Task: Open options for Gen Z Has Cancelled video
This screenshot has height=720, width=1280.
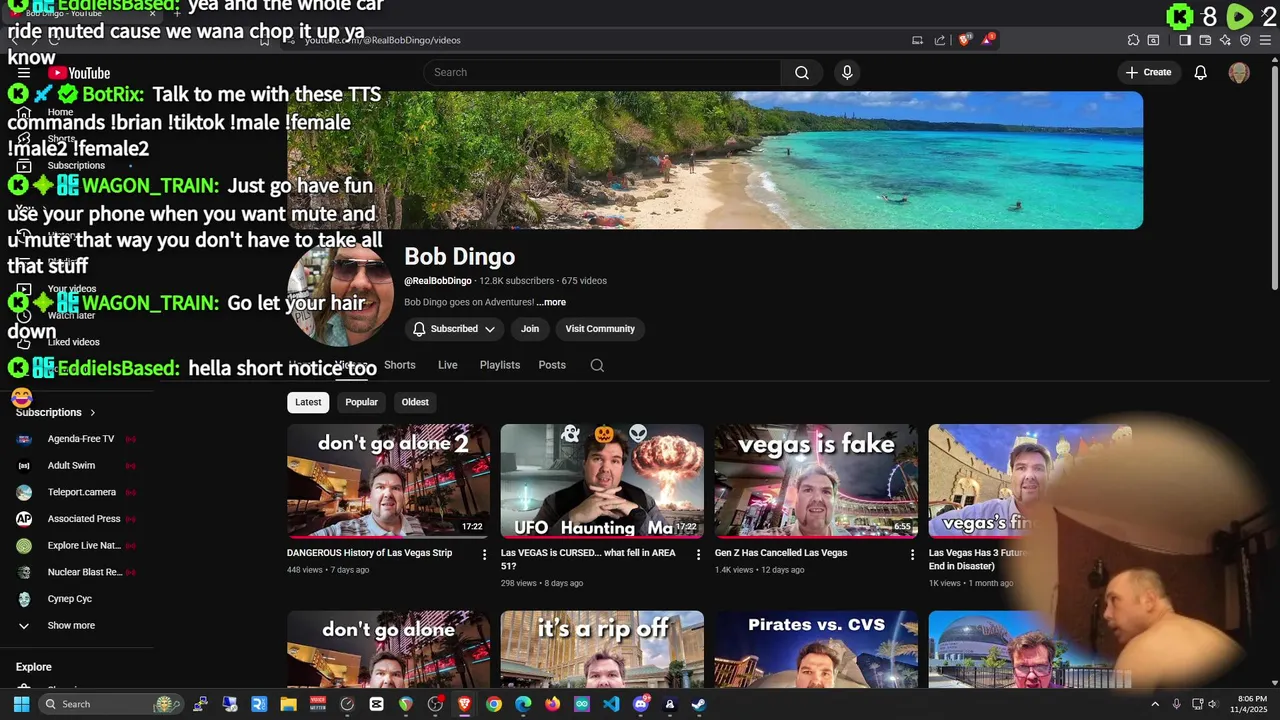Action: pos(912,554)
